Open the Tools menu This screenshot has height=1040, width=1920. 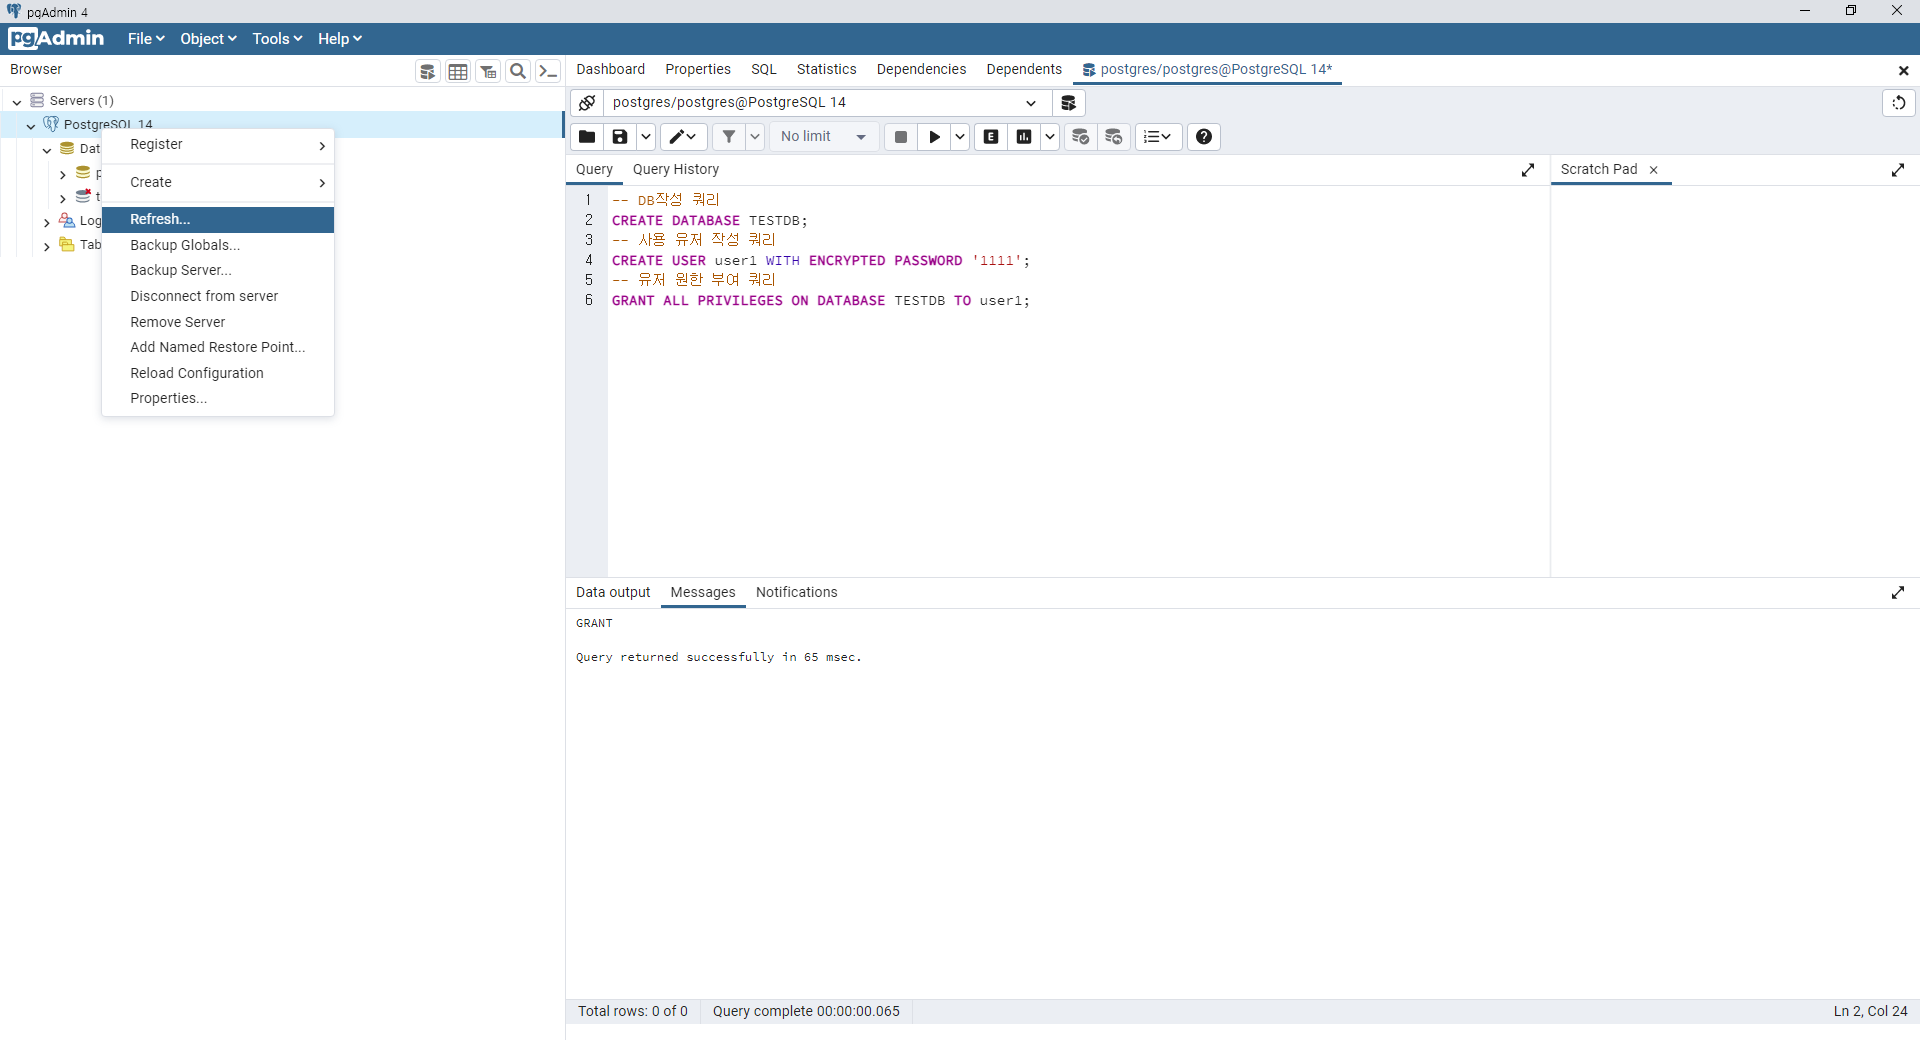click(x=277, y=39)
